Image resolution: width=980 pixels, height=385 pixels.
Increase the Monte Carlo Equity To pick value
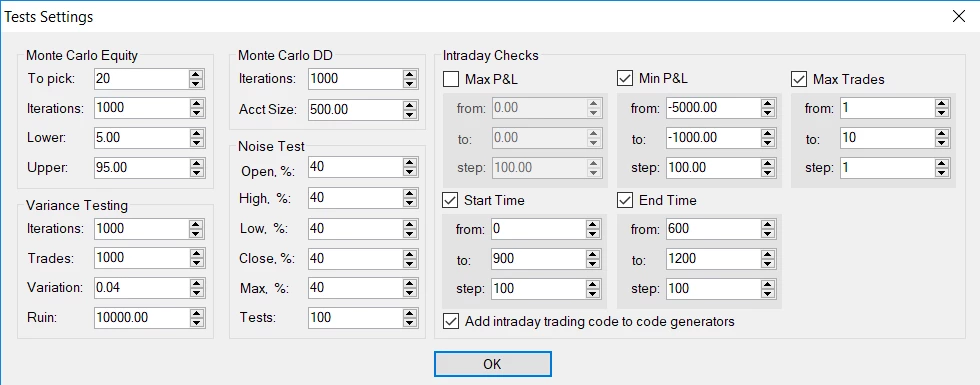(196, 74)
